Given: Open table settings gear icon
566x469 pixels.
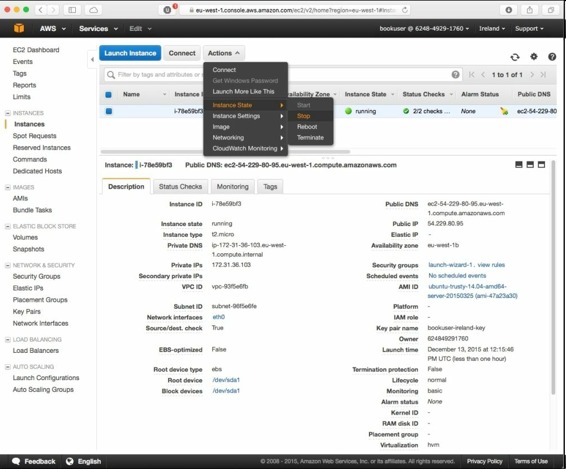Looking at the screenshot, I should pyautogui.click(x=534, y=56).
